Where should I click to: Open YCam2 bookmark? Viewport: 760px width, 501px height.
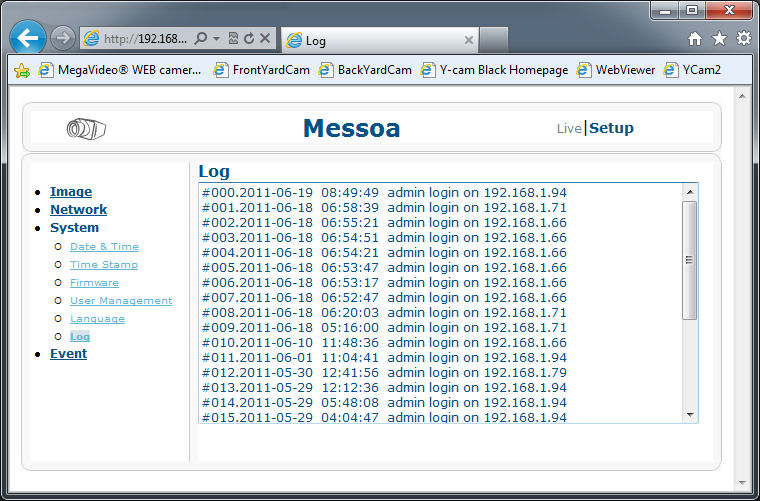(692, 70)
